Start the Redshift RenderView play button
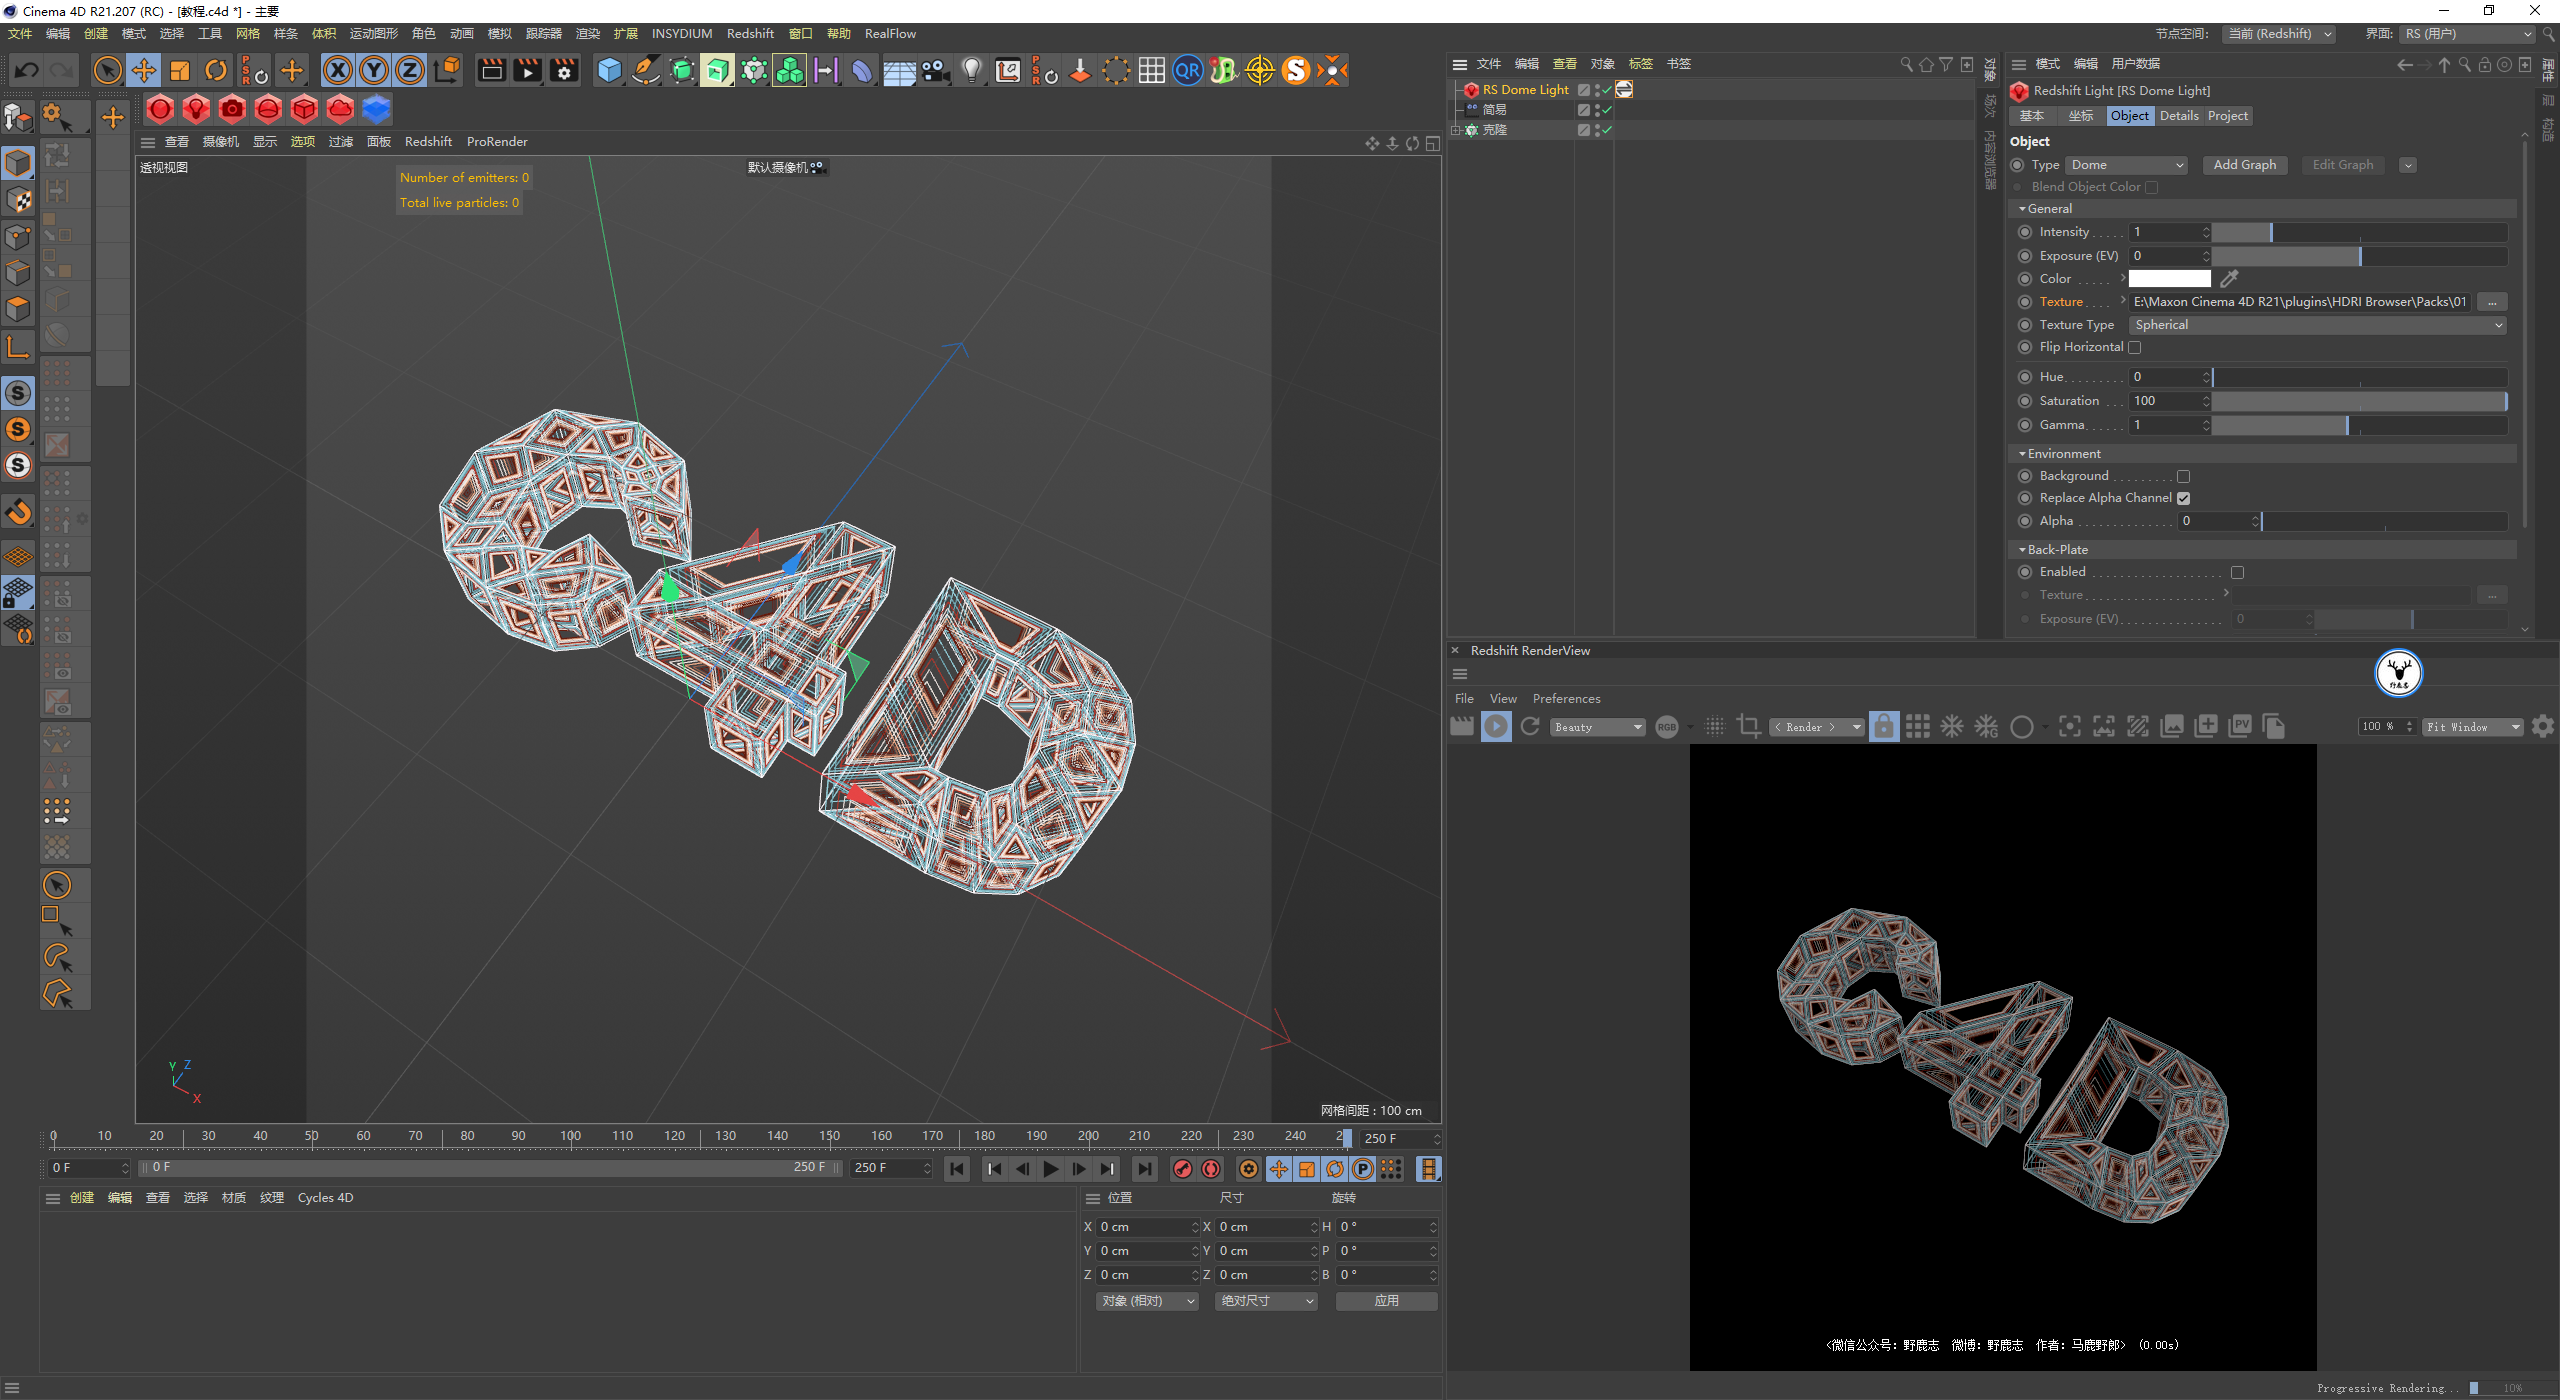The width and height of the screenshot is (2560, 1400). coord(1496,727)
